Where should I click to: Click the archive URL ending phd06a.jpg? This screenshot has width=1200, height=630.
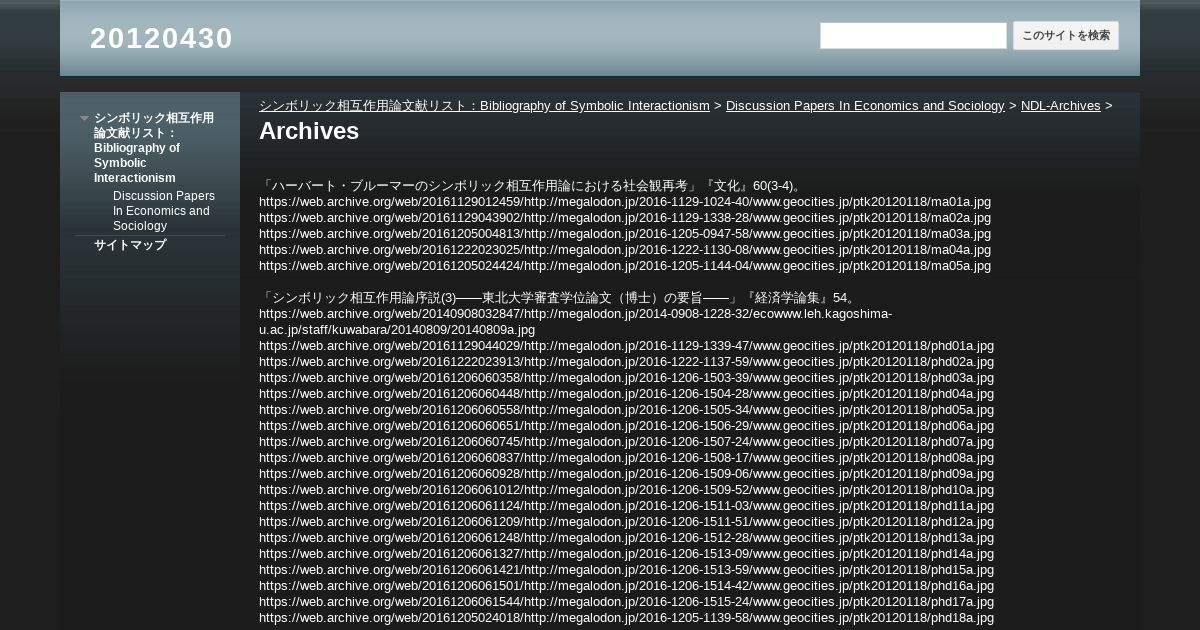click(x=626, y=426)
